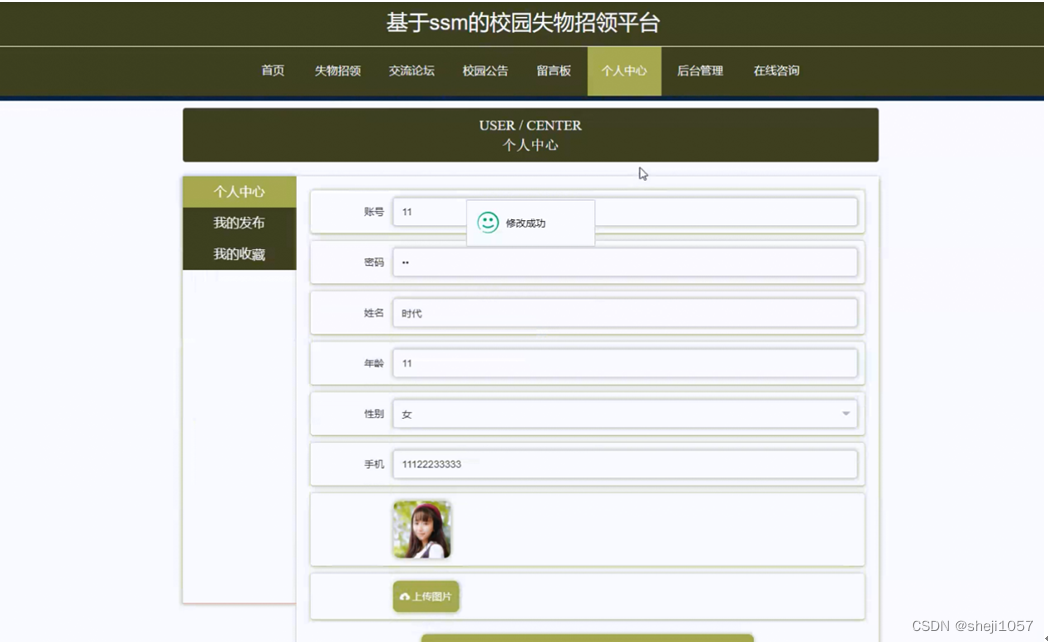Select the 个人中心 navigation tab
Image resolution: width=1048 pixels, height=643 pixels.
click(x=624, y=71)
